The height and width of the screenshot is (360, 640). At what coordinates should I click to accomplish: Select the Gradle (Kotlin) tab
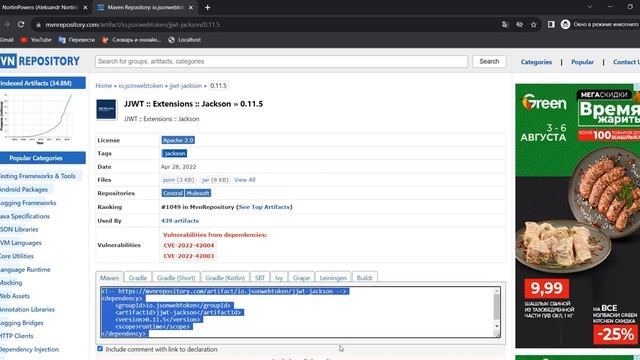pyautogui.click(x=225, y=278)
